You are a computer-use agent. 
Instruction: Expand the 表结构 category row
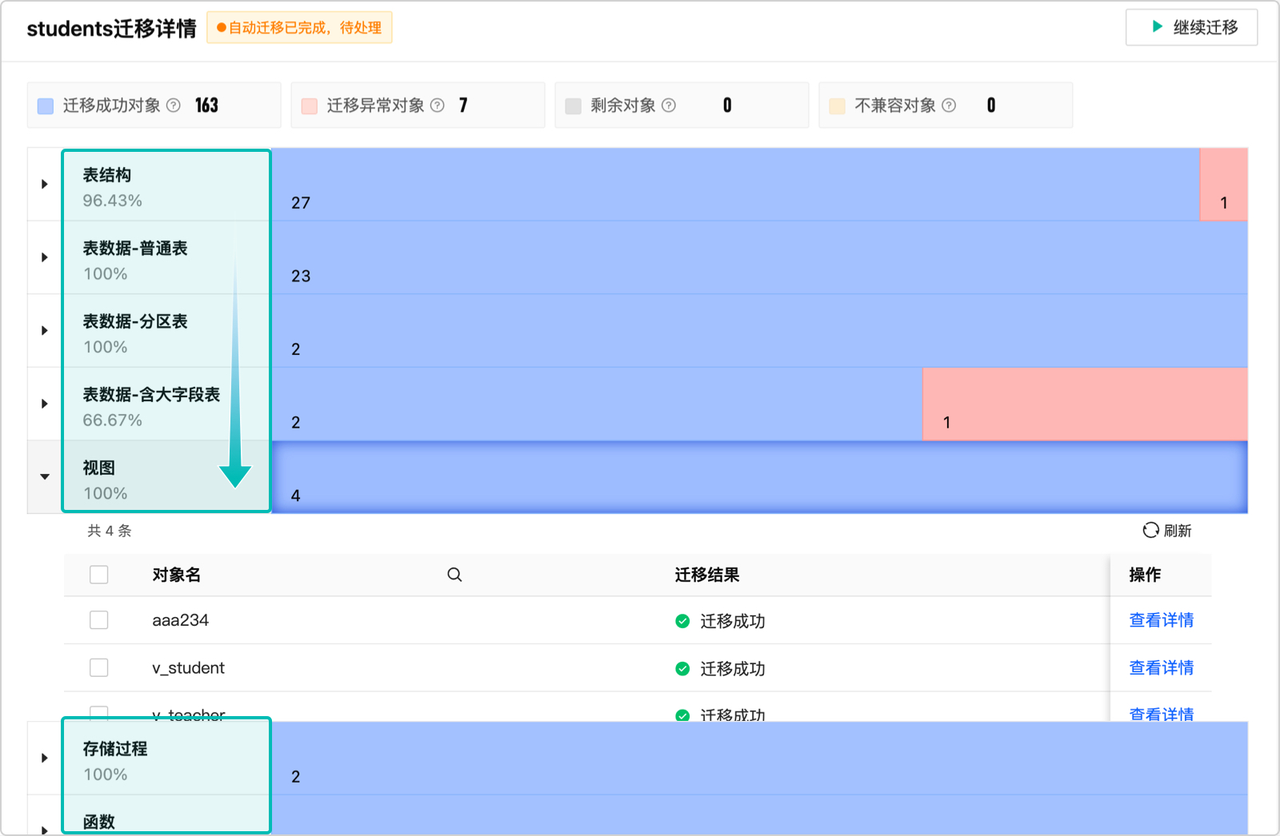(42, 183)
